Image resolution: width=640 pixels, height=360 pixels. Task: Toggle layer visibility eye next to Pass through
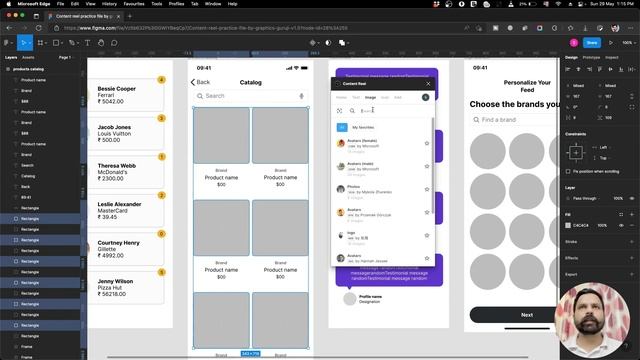tap(631, 198)
